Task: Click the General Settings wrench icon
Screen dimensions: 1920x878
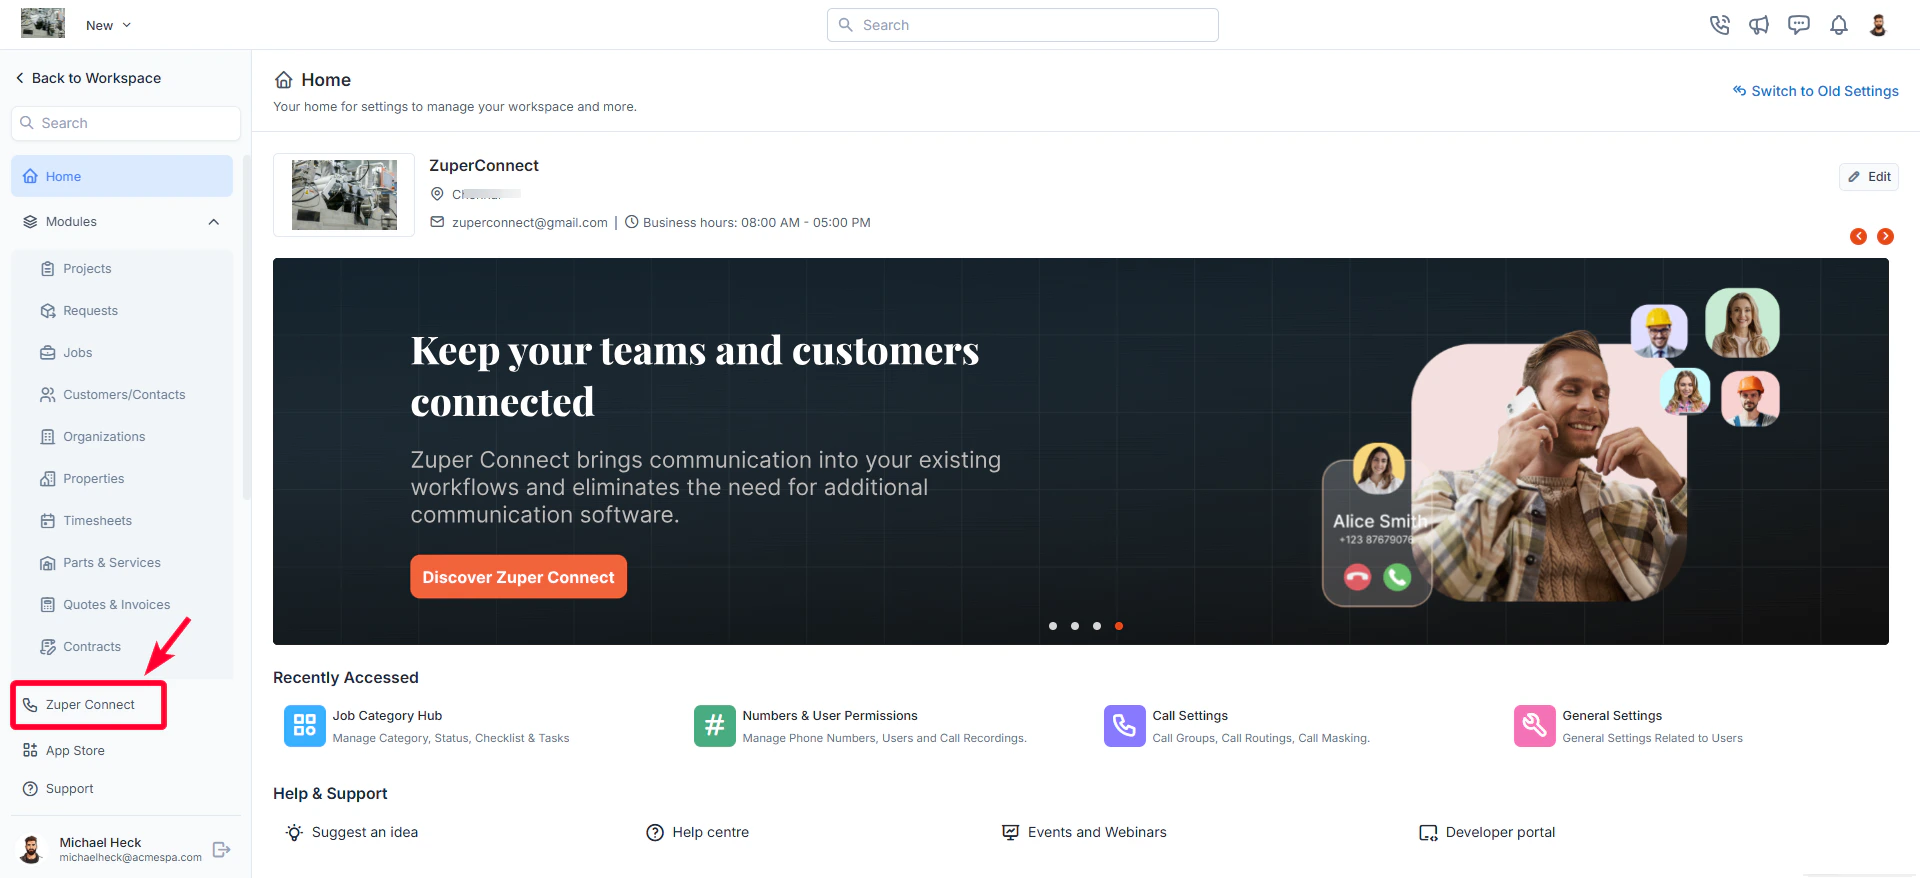Action: tap(1535, 726)
